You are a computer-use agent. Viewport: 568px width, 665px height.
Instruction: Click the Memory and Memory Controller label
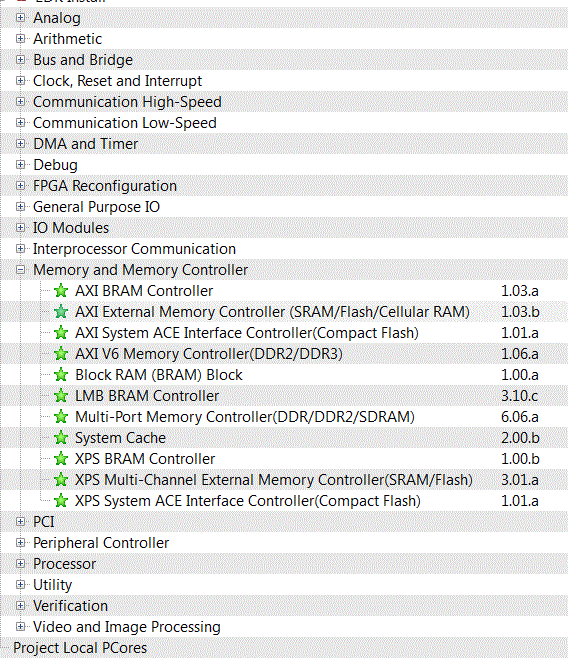(x=140, y=270)
